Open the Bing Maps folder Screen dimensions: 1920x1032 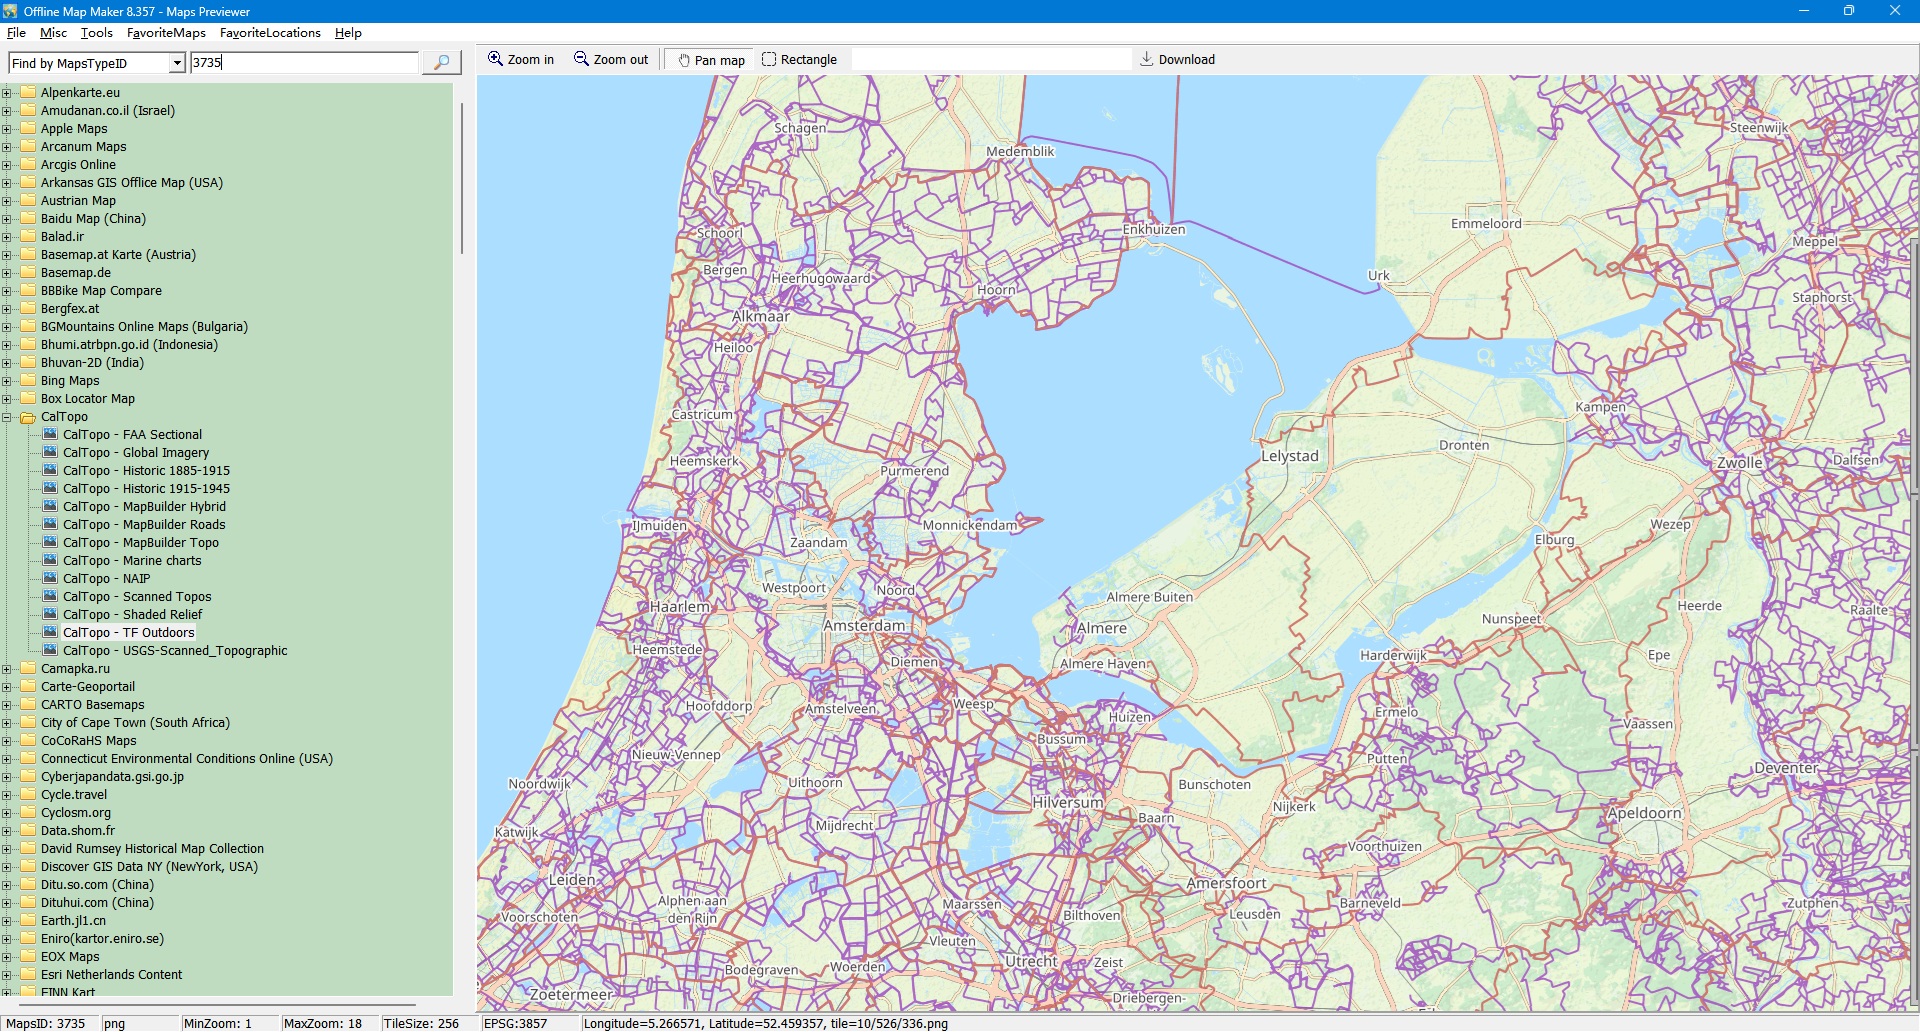[70, 381]
